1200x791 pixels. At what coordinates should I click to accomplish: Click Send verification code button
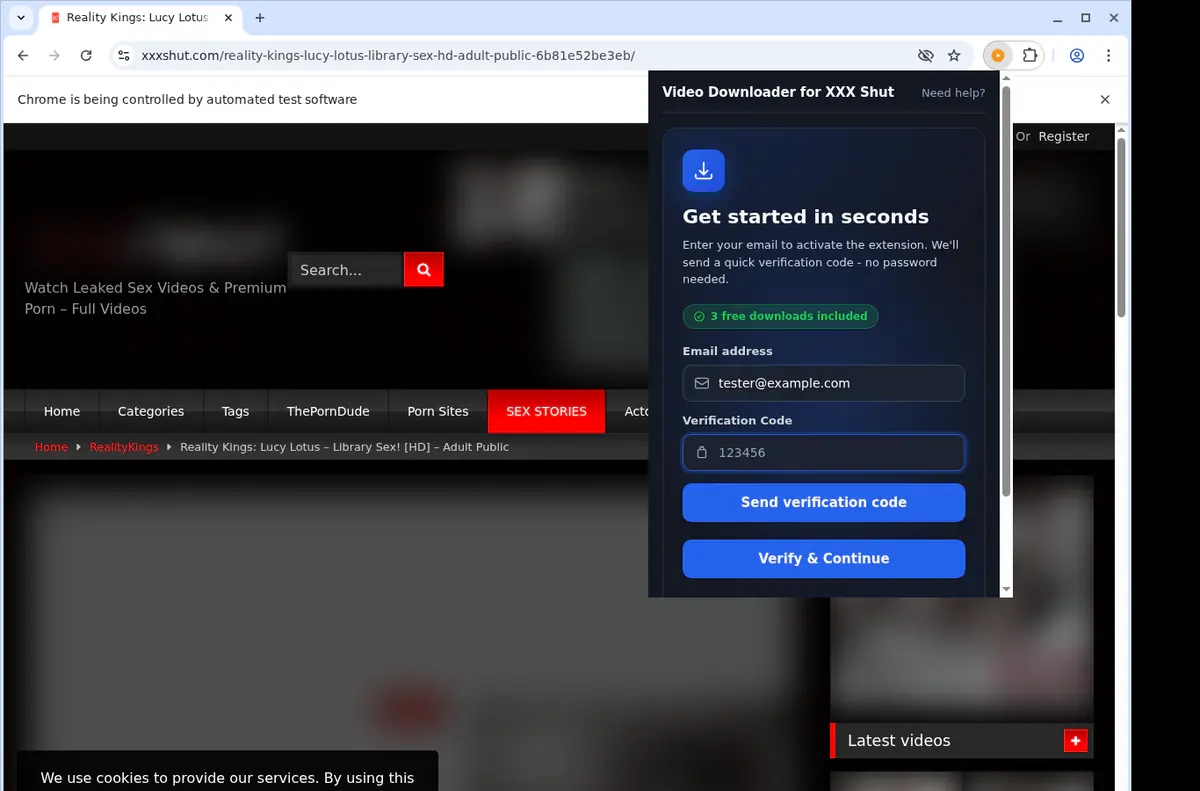[824, 502]
